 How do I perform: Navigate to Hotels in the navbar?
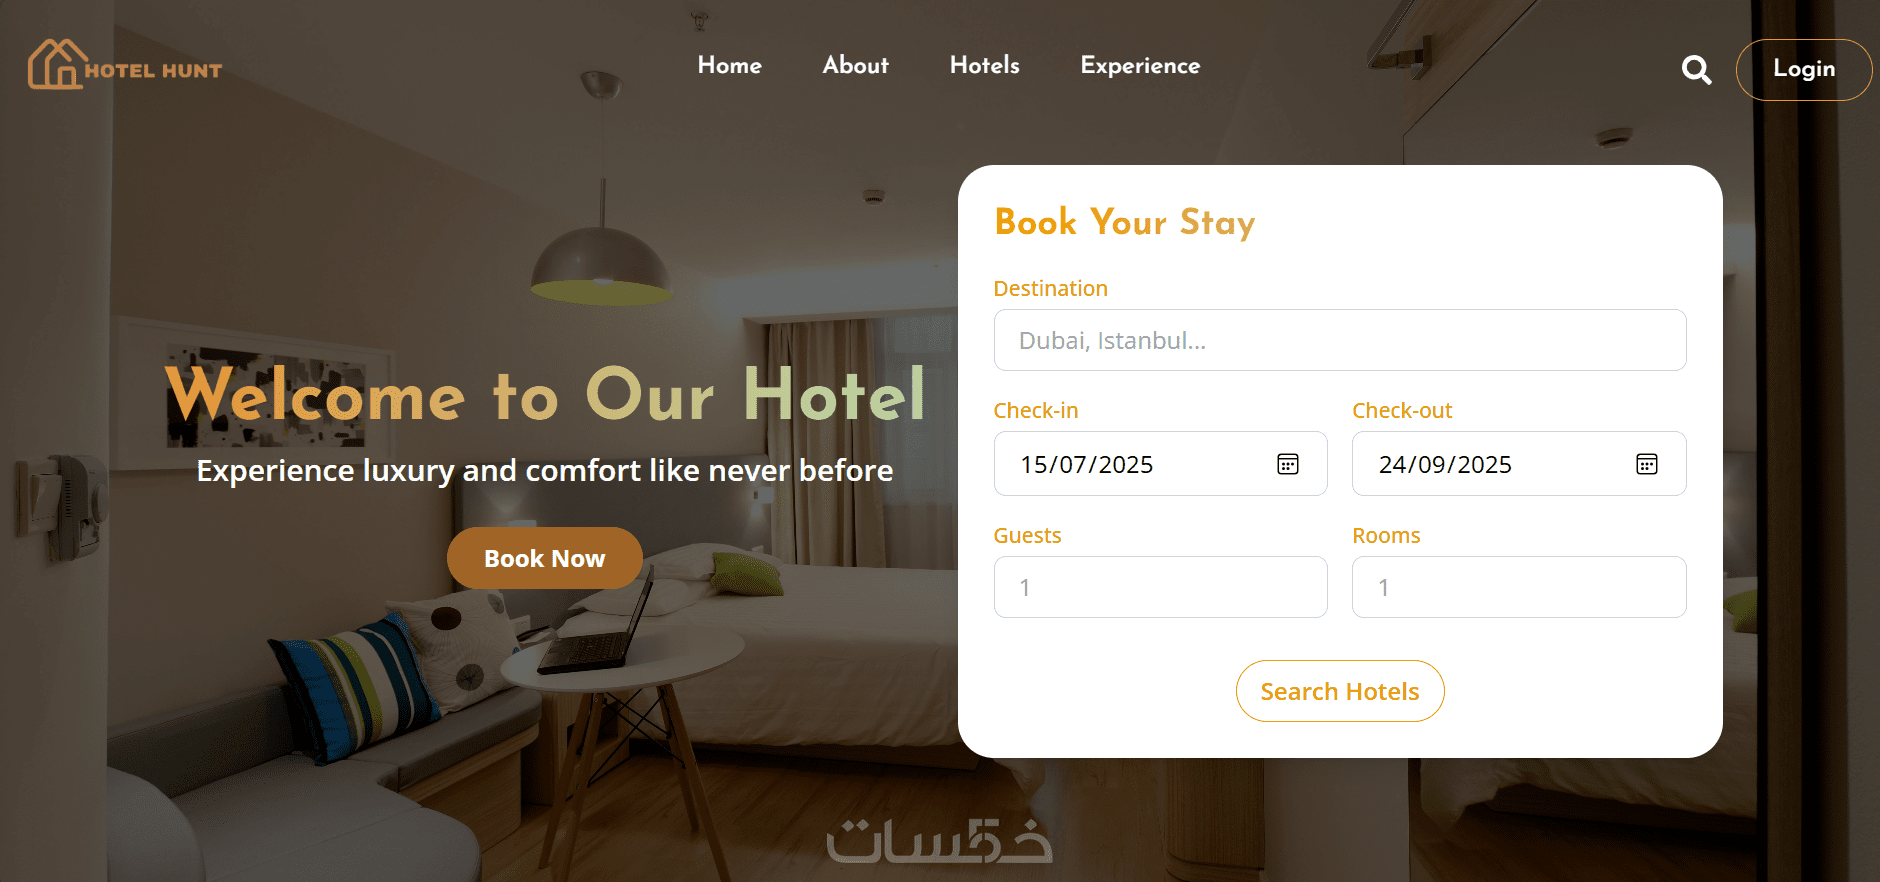pyautogui.click(x=985, y=65)
